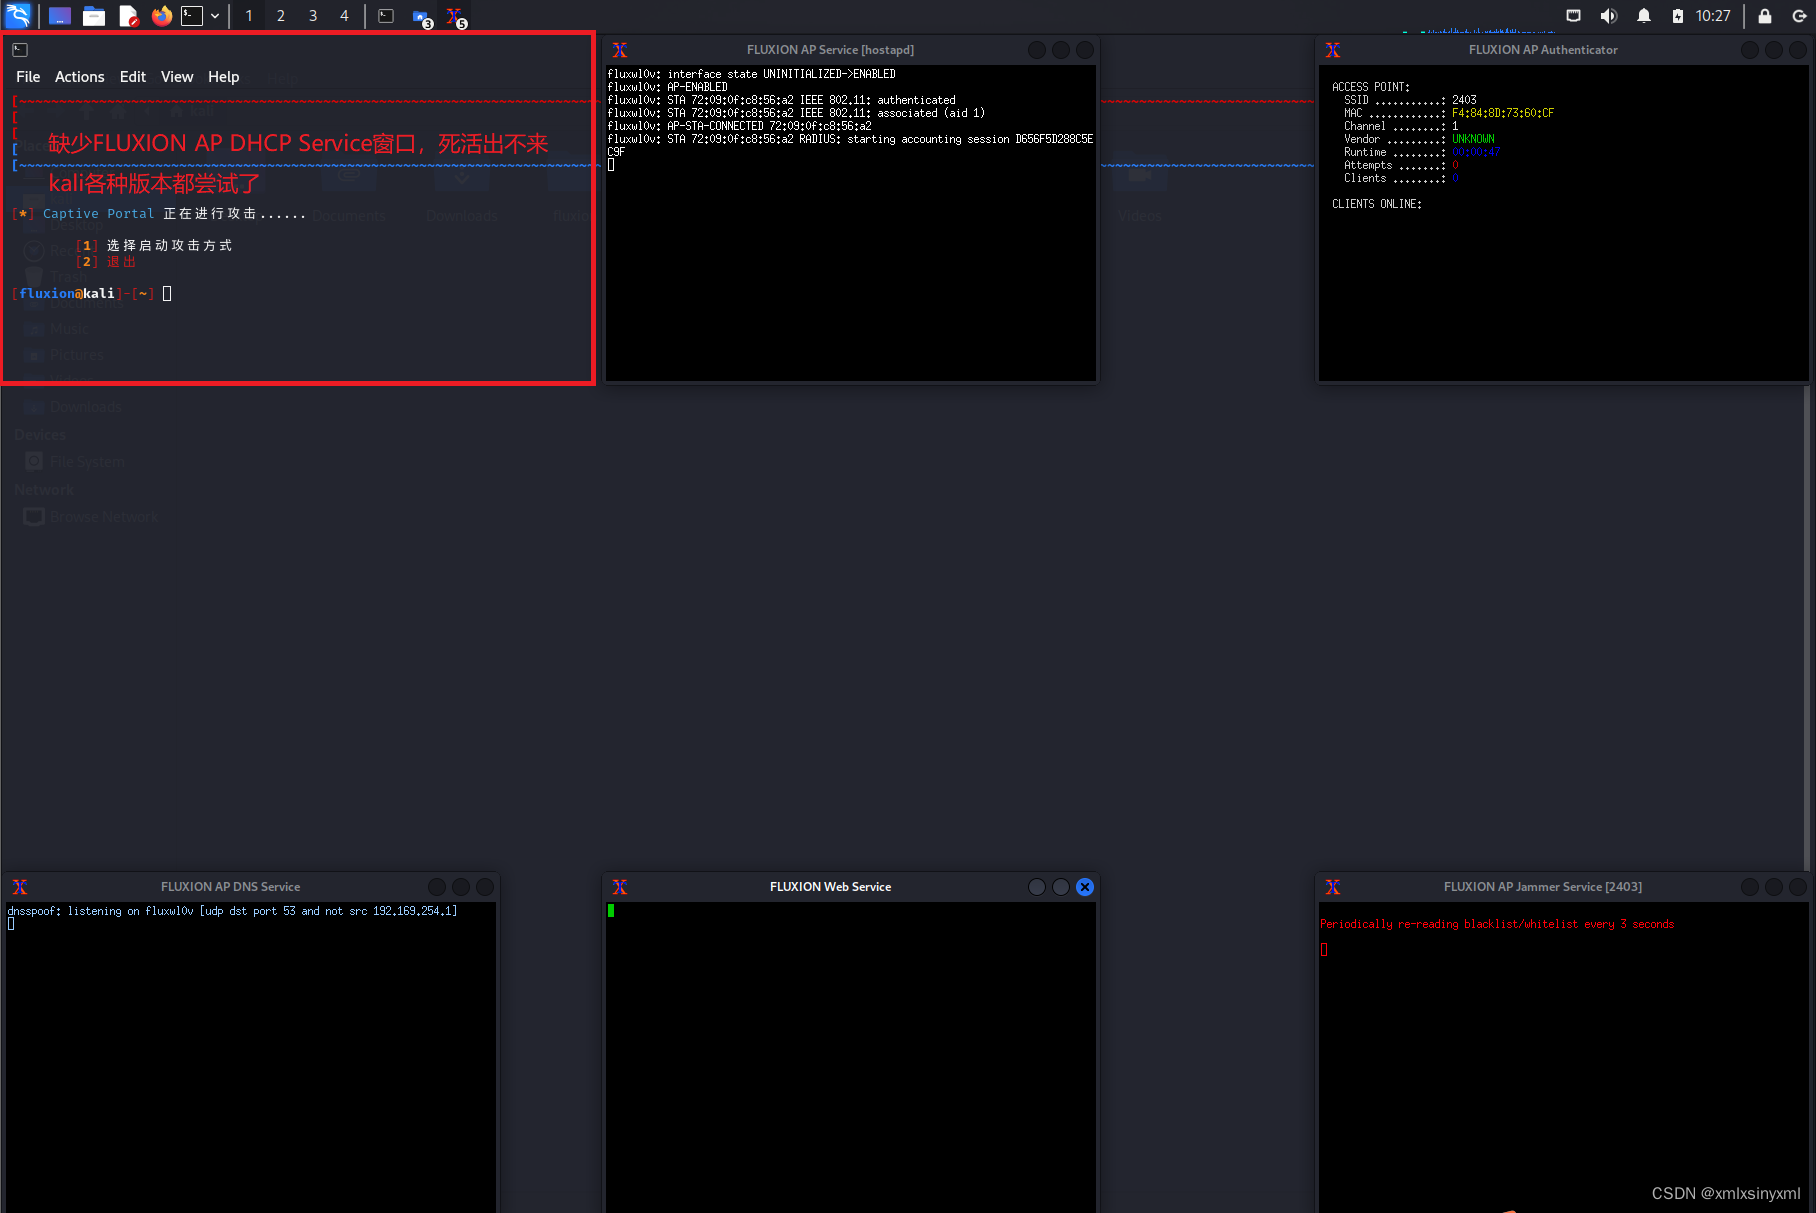Screen dimensions: 1816x1213
Task: Toggle notifications via the bell tray icon
Action: pos(1644,15)
